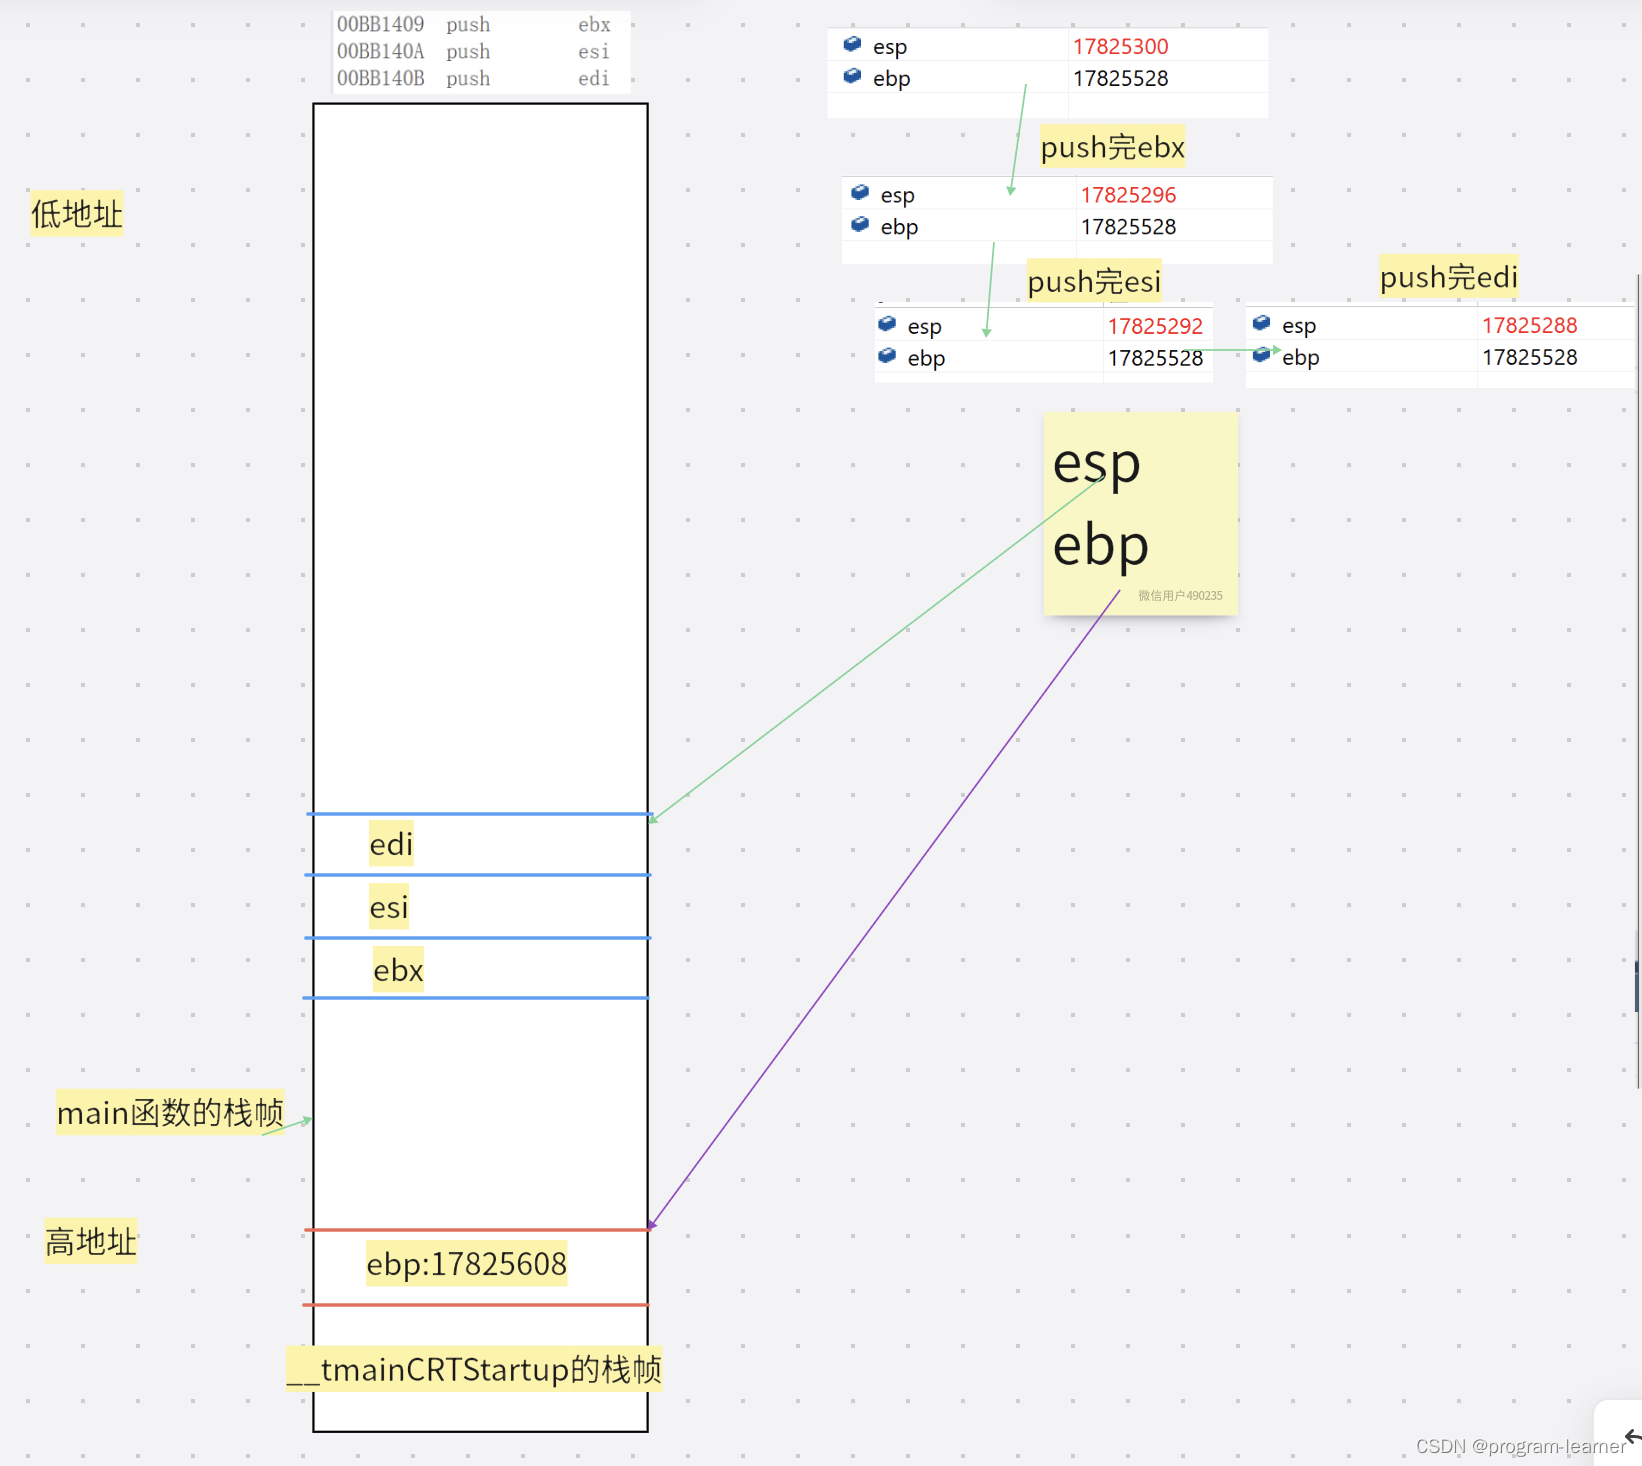Screen dimensions: 1642x1466
Task: Select the ebx stack cell label
Action: [398, 970]
